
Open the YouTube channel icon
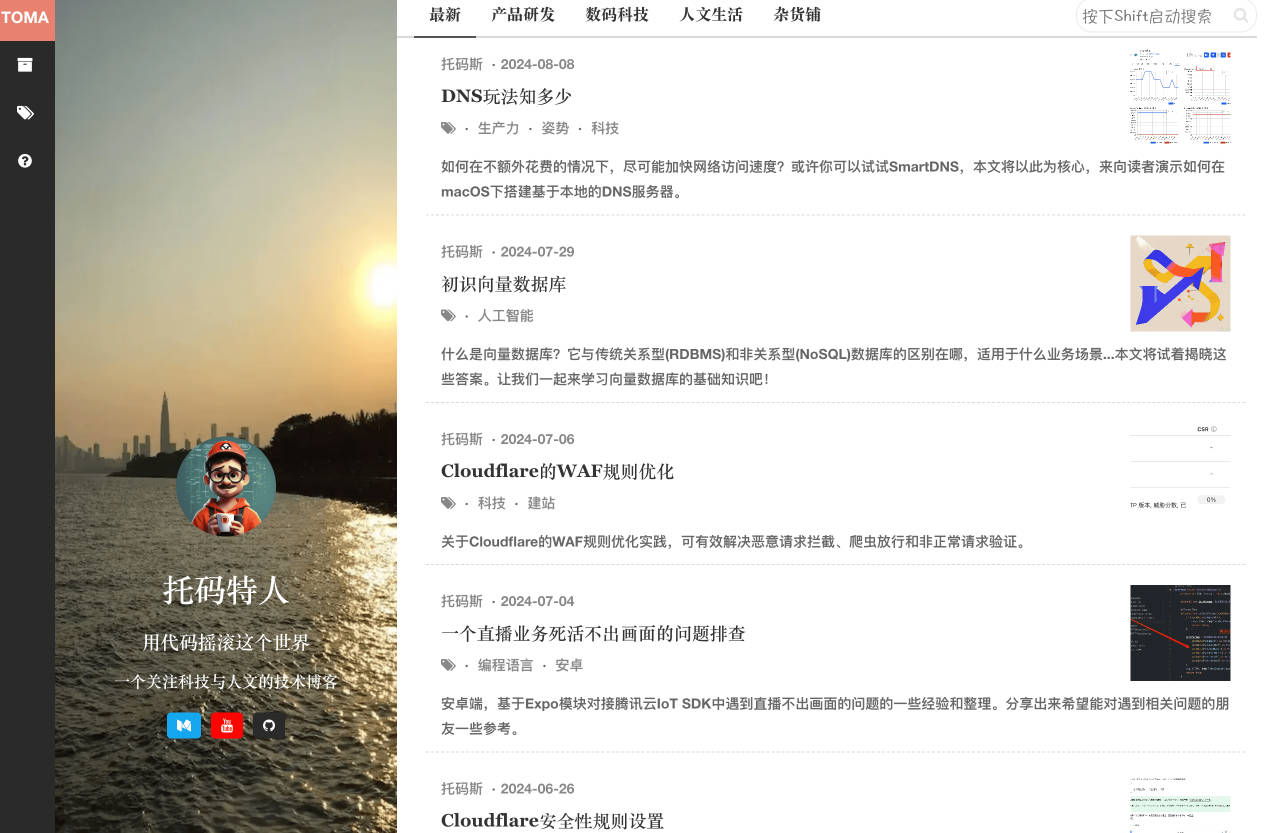click(x=227, y=725)
